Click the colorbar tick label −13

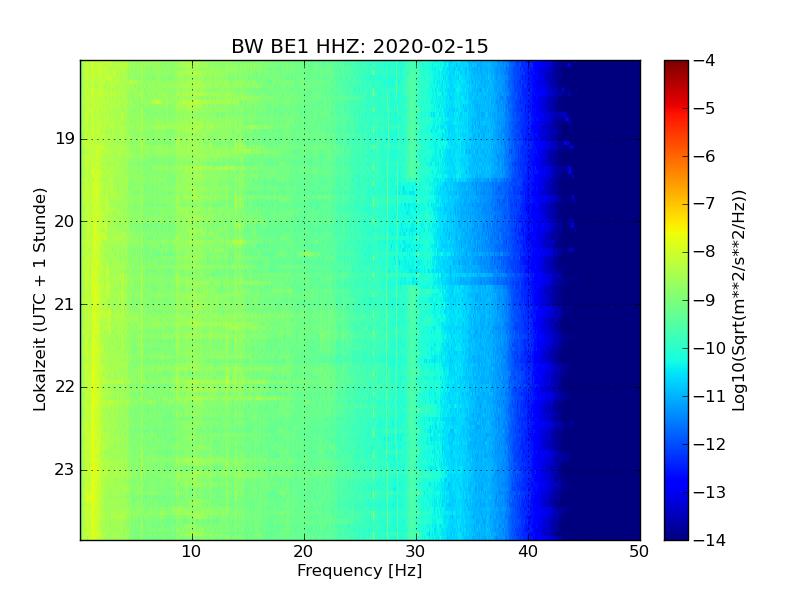point(710,492)
